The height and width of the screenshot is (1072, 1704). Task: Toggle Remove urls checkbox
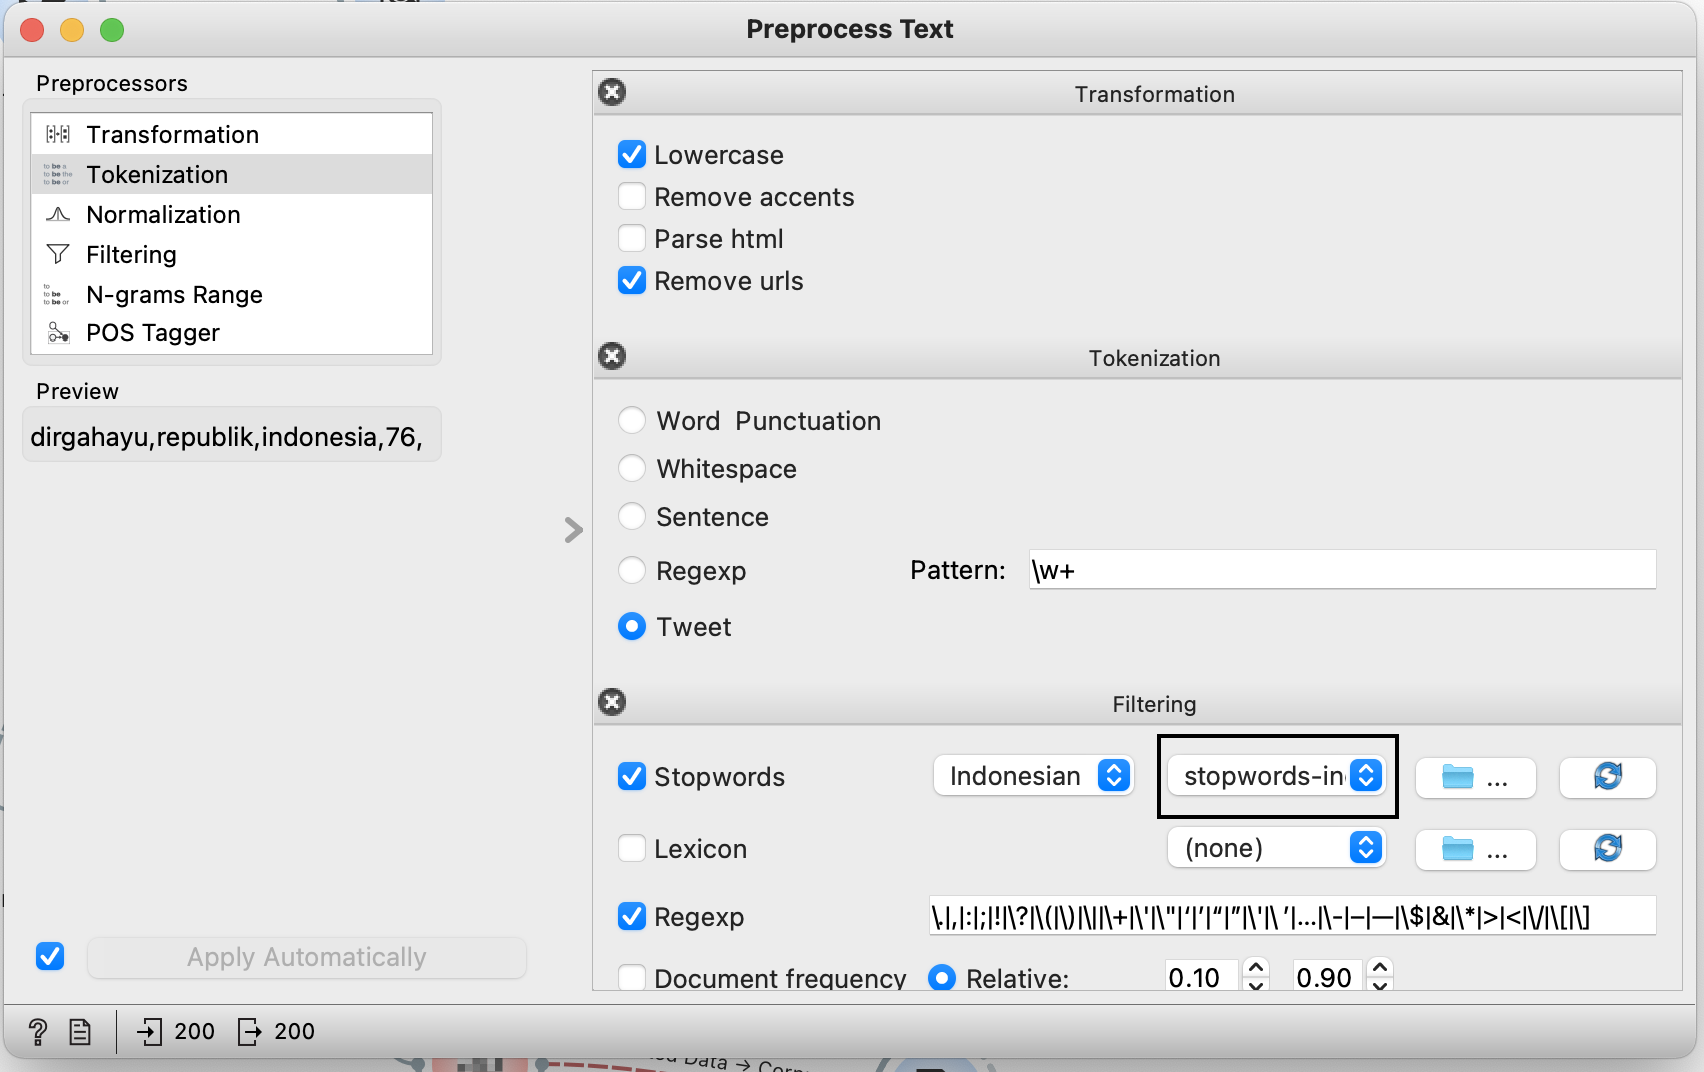click(632, 280)
